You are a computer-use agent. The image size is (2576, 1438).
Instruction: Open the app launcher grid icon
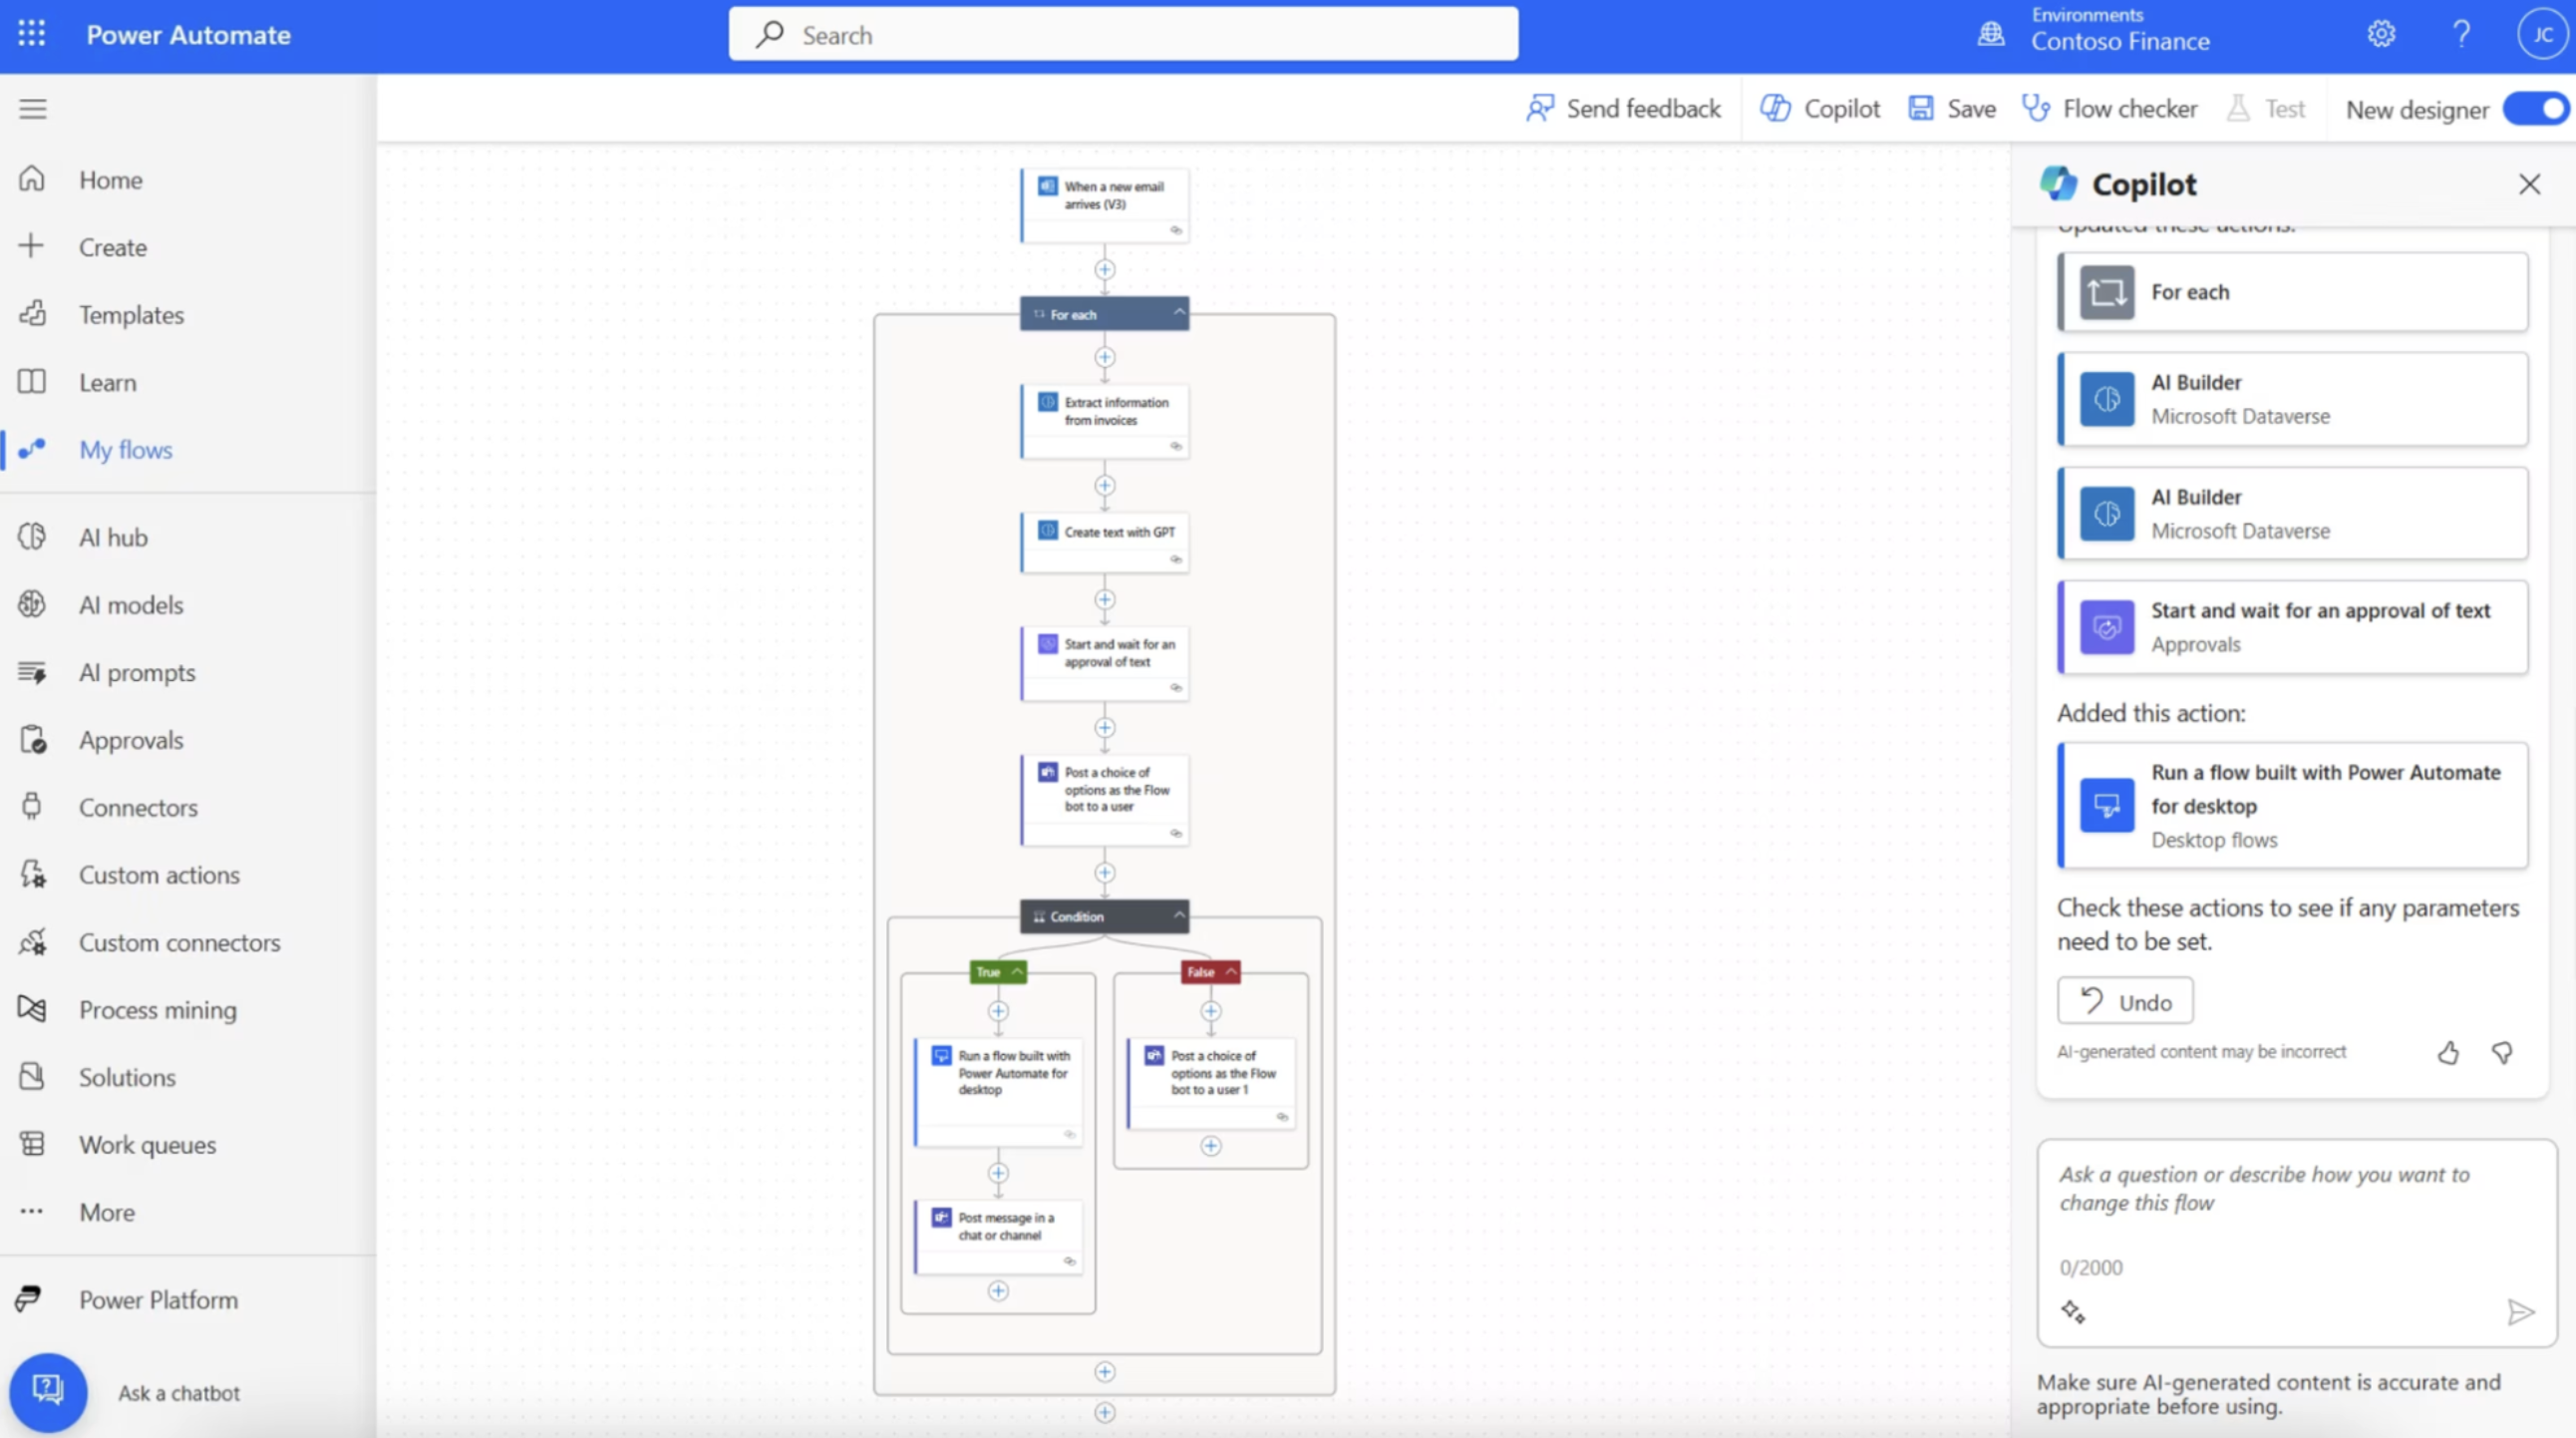[x=31, y=33]
